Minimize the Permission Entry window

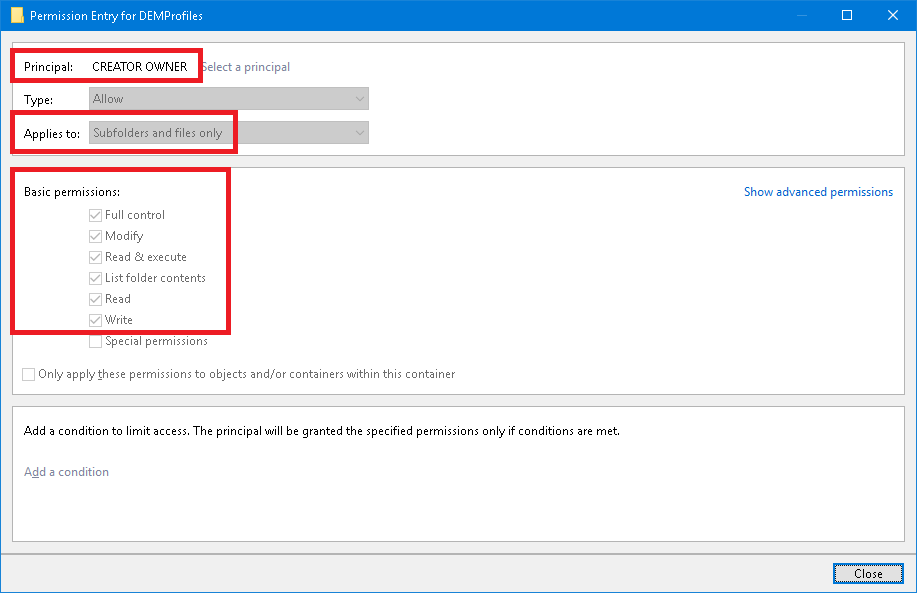pyautogui.click(x=801, y=15)
